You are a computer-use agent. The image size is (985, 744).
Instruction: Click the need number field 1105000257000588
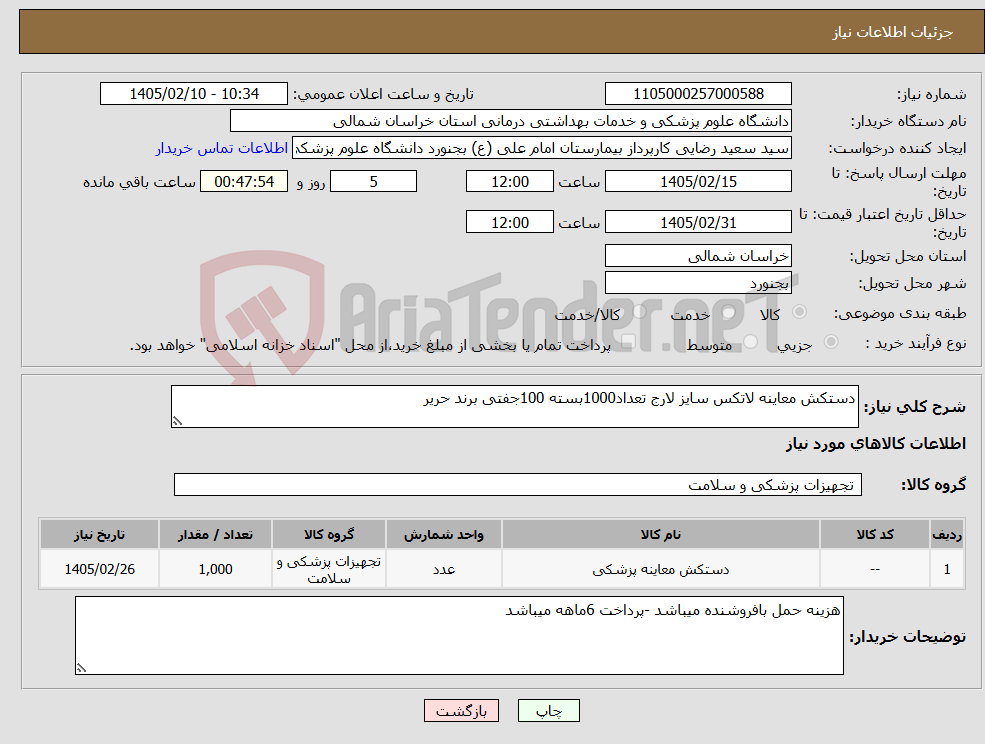click(x=698, y=94)
